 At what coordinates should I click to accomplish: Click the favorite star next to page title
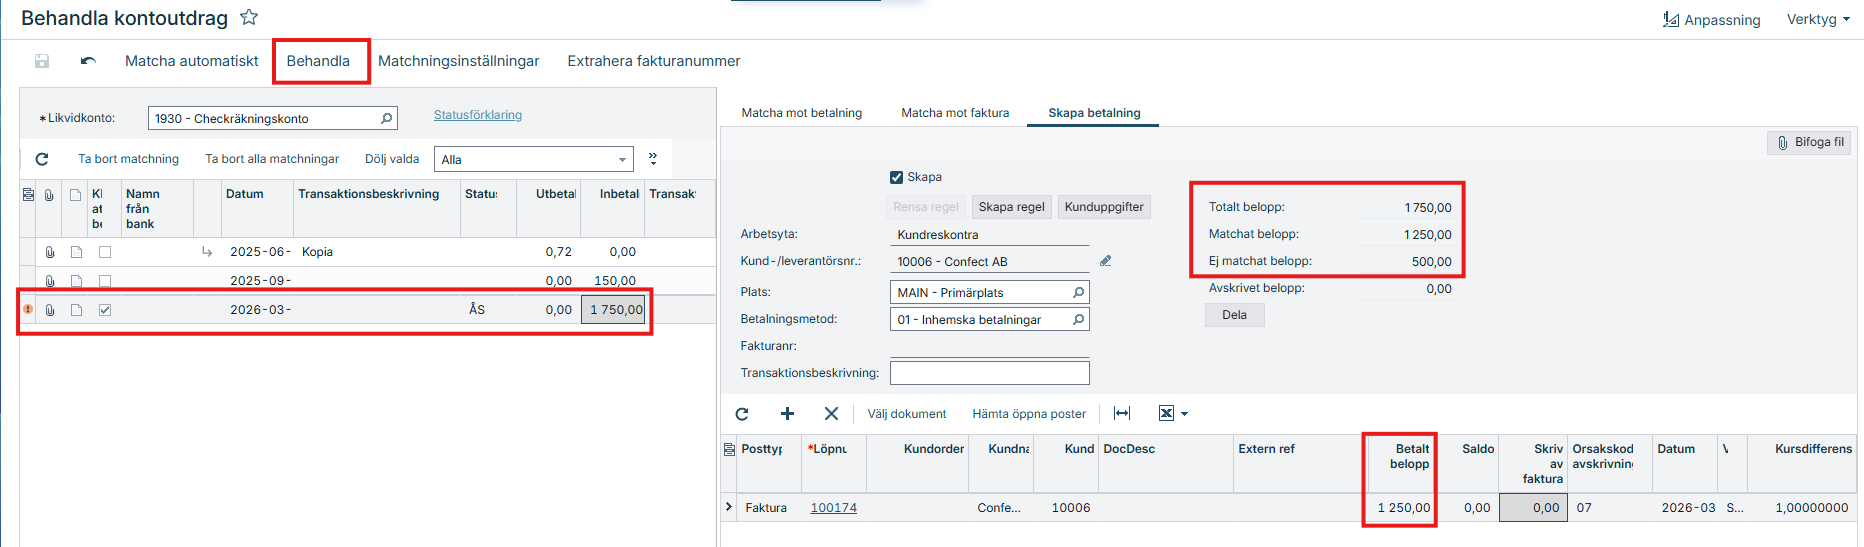pyautogui.click(x=249, y=17)
